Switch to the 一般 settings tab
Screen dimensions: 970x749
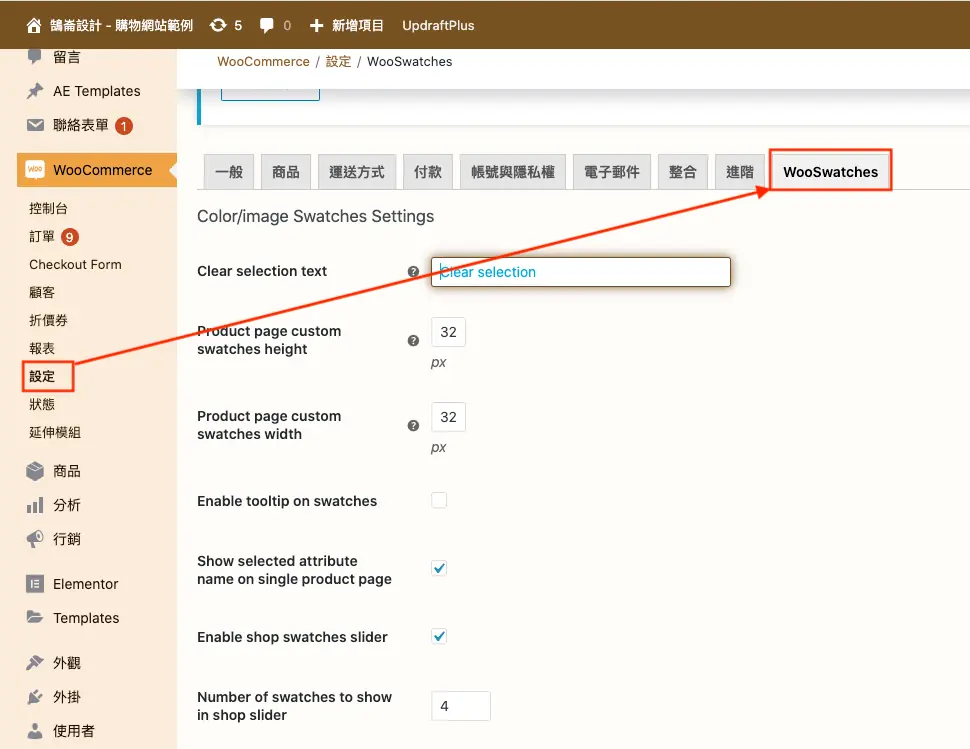click(229, 172)
